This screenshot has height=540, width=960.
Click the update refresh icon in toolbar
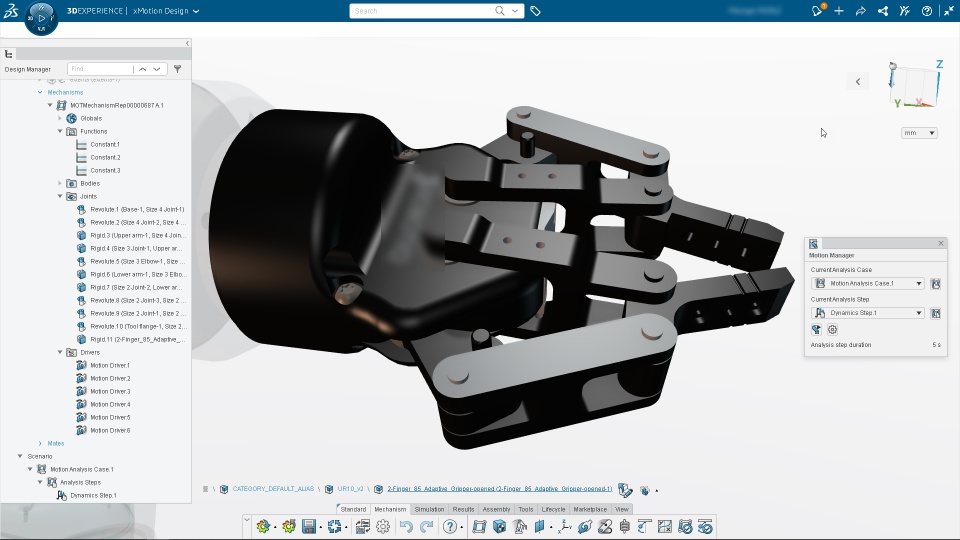334,527
